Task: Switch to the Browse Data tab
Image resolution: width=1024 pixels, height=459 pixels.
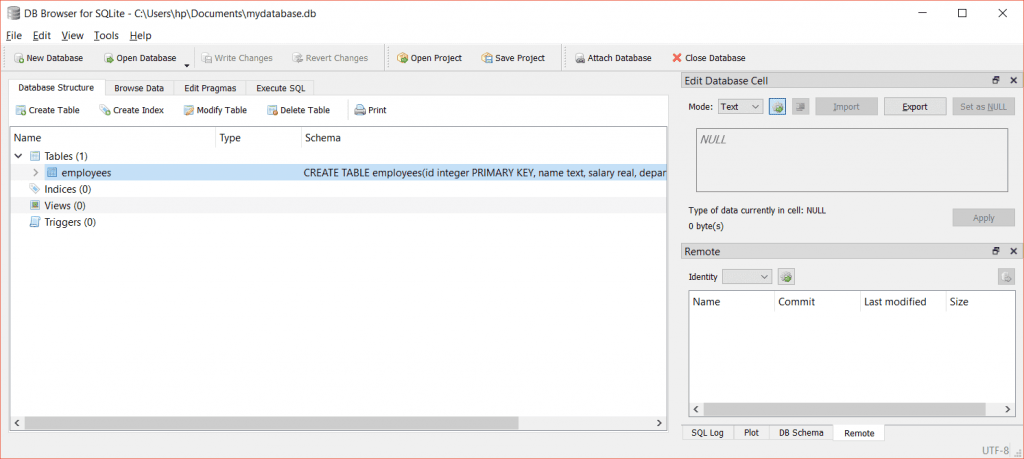Action: coord(139,88)
